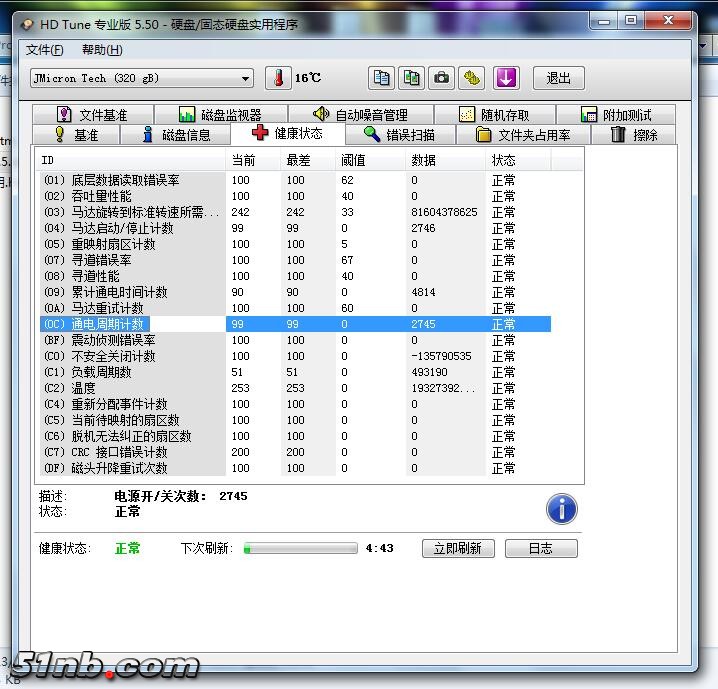Switch to the 磁盘信息 tab
Screen dimensions: 718x689
pos(176,135)
